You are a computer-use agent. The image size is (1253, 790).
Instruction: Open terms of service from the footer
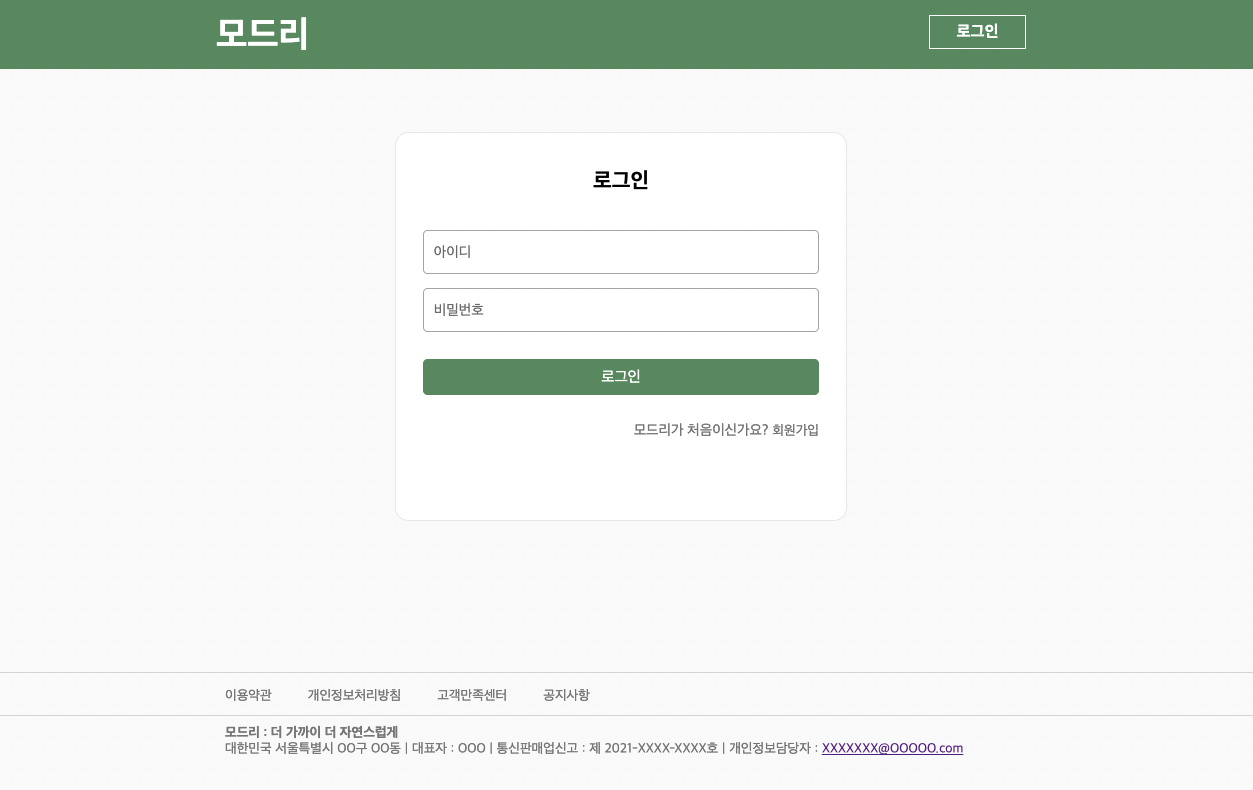click(x=248, y=694)
